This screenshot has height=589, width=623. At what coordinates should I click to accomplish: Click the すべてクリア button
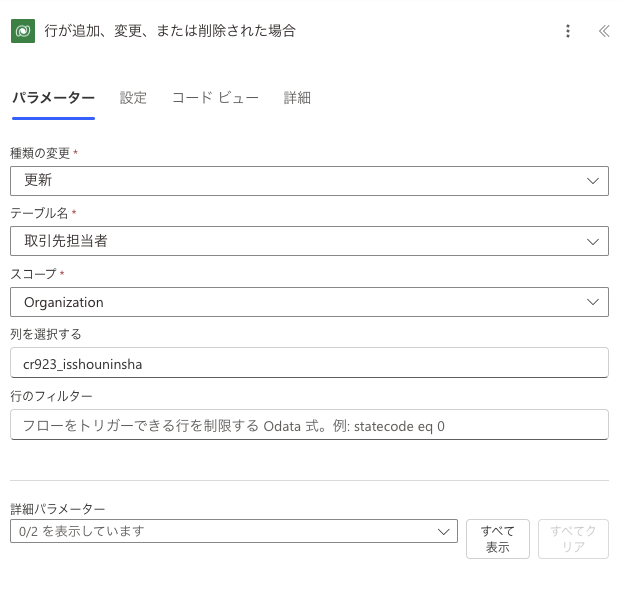[573, 539]
